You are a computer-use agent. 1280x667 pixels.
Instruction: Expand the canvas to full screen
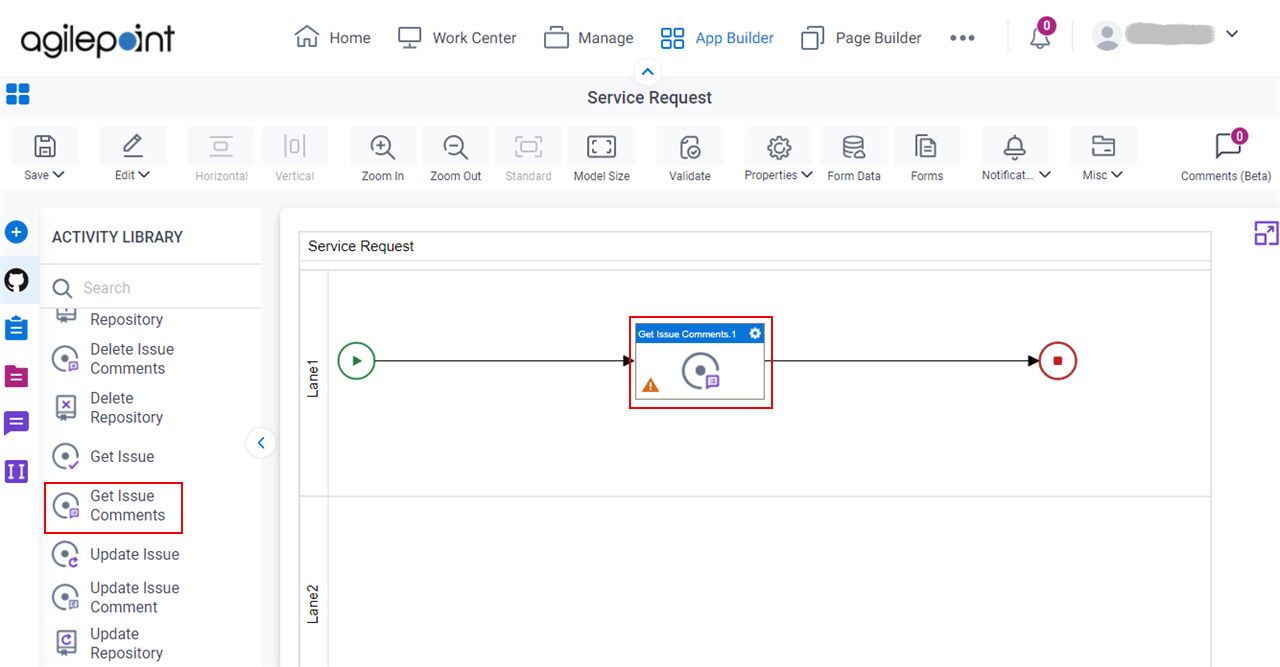(x=1266, y=233)
